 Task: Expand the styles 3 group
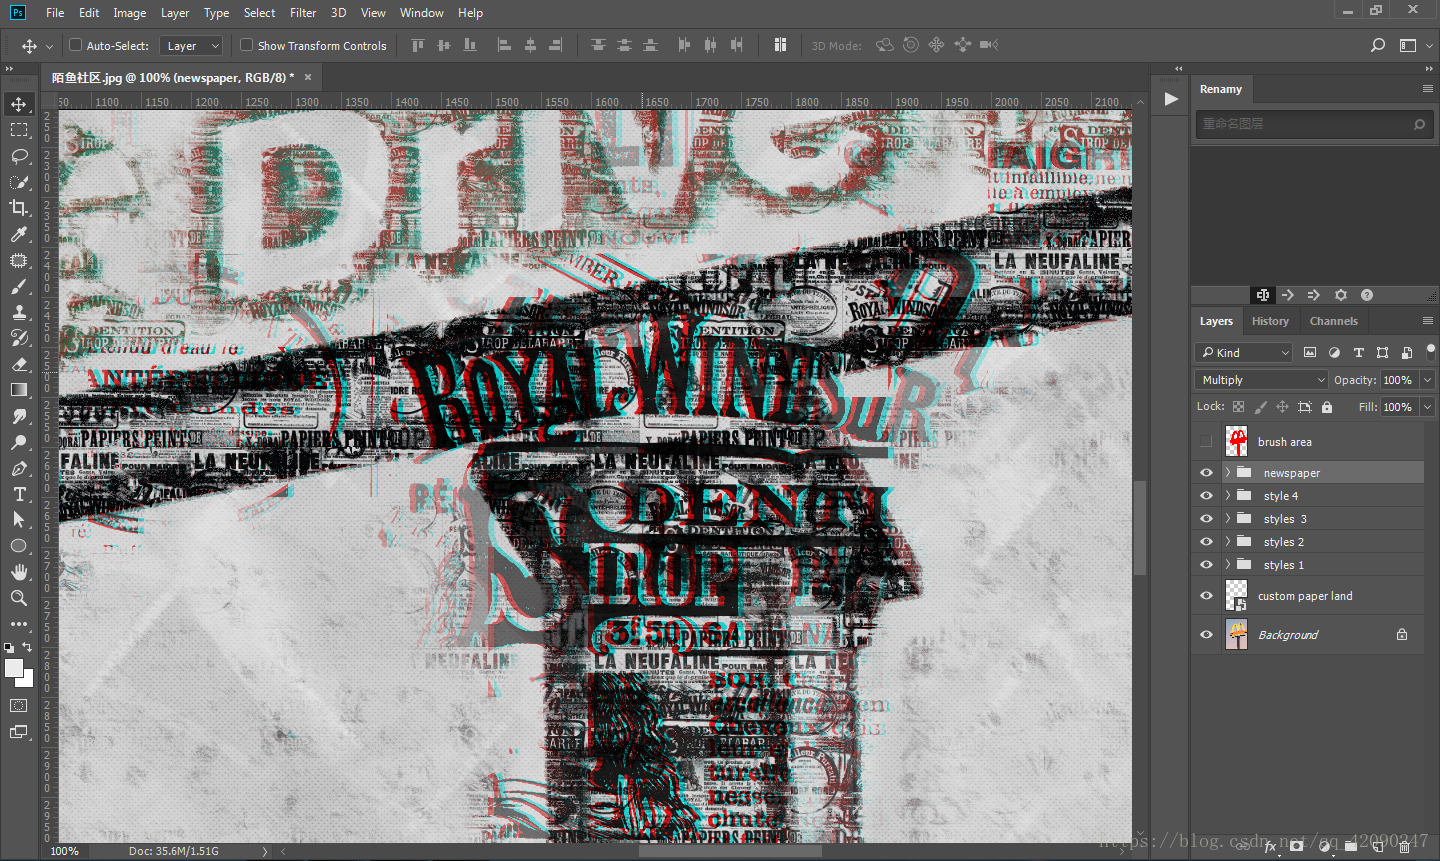tap(1227, 519)
